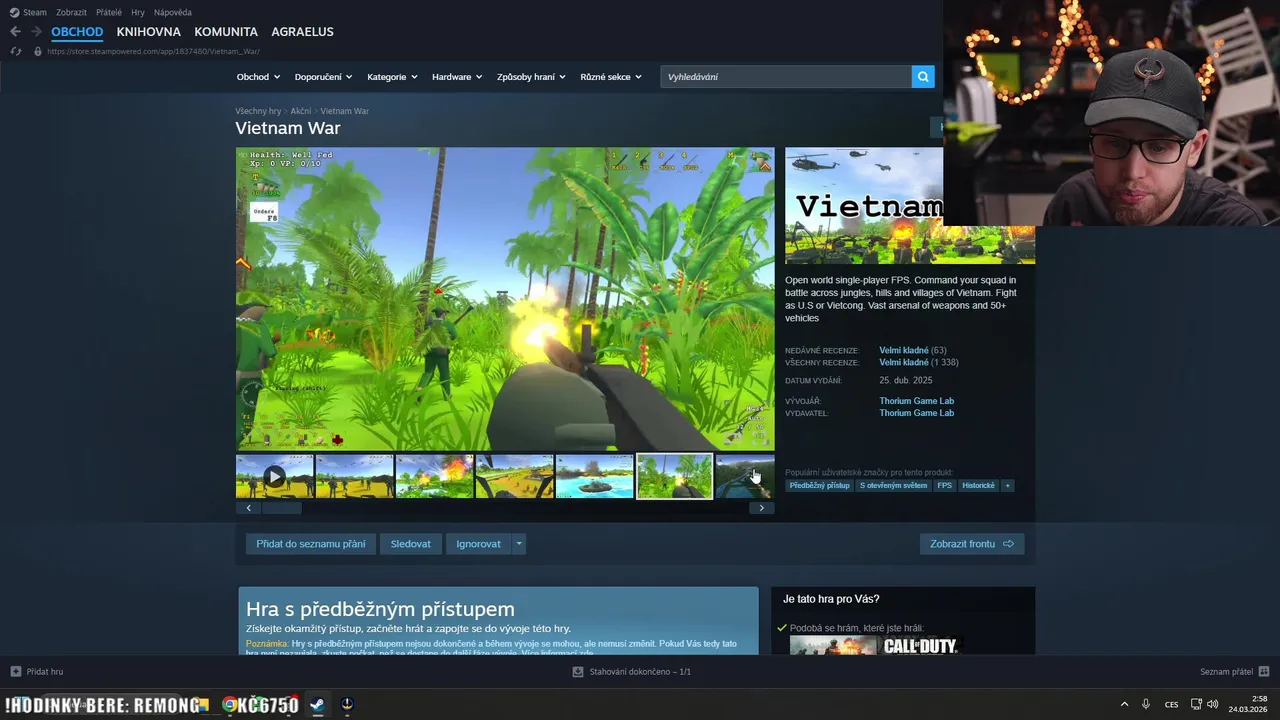Expand the Hardware dropdown
This screenshot has width=1280, height=720.
pyautogui.click(x=457, y=77)
